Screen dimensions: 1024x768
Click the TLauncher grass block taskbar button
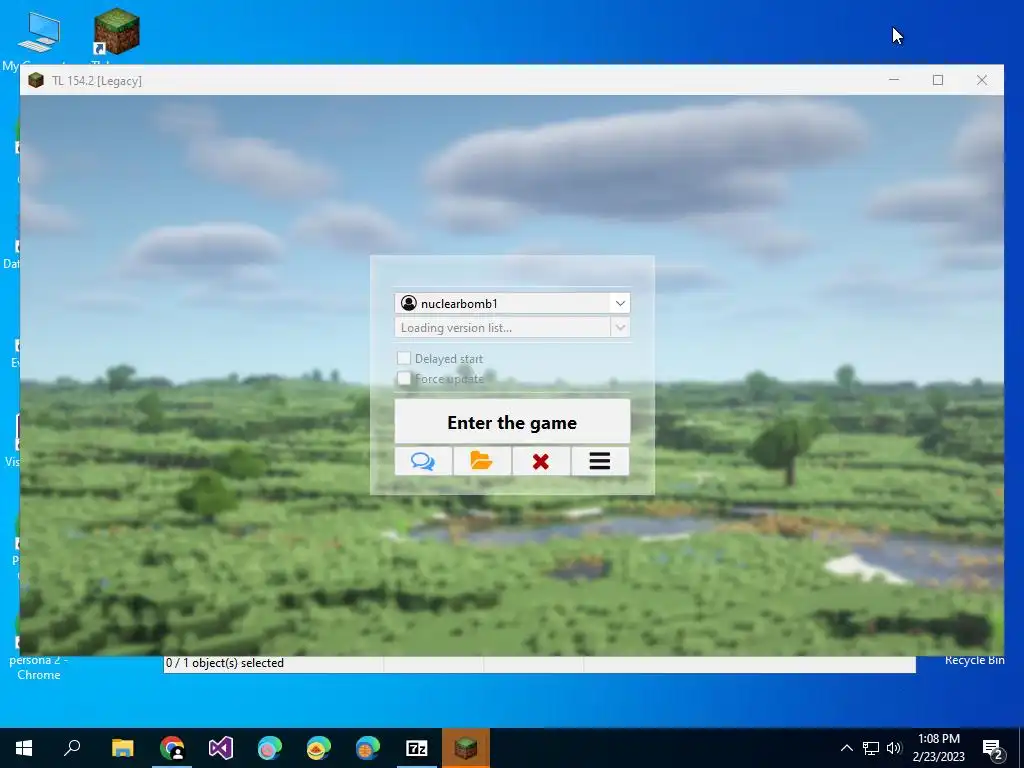pos(466,748)
